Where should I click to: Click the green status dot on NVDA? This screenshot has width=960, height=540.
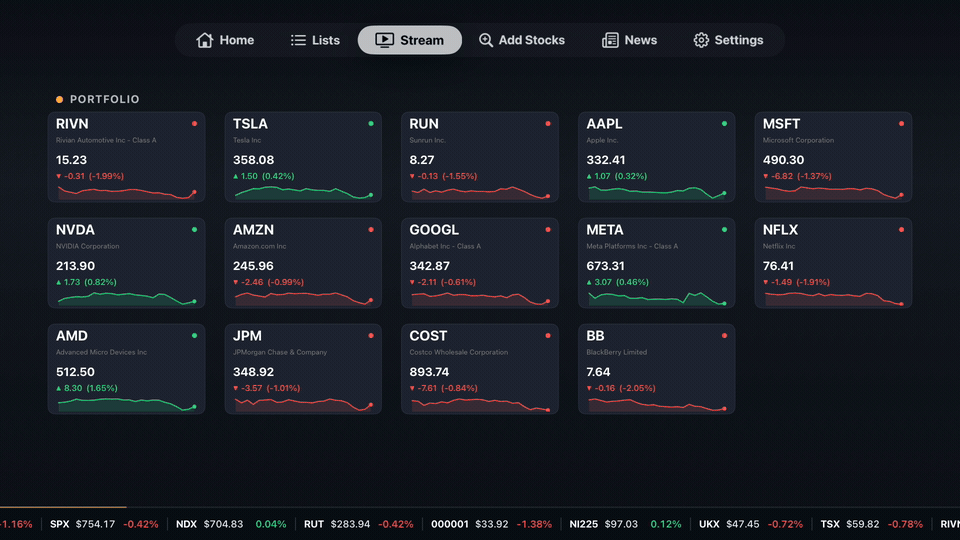[x=194, y=230]
